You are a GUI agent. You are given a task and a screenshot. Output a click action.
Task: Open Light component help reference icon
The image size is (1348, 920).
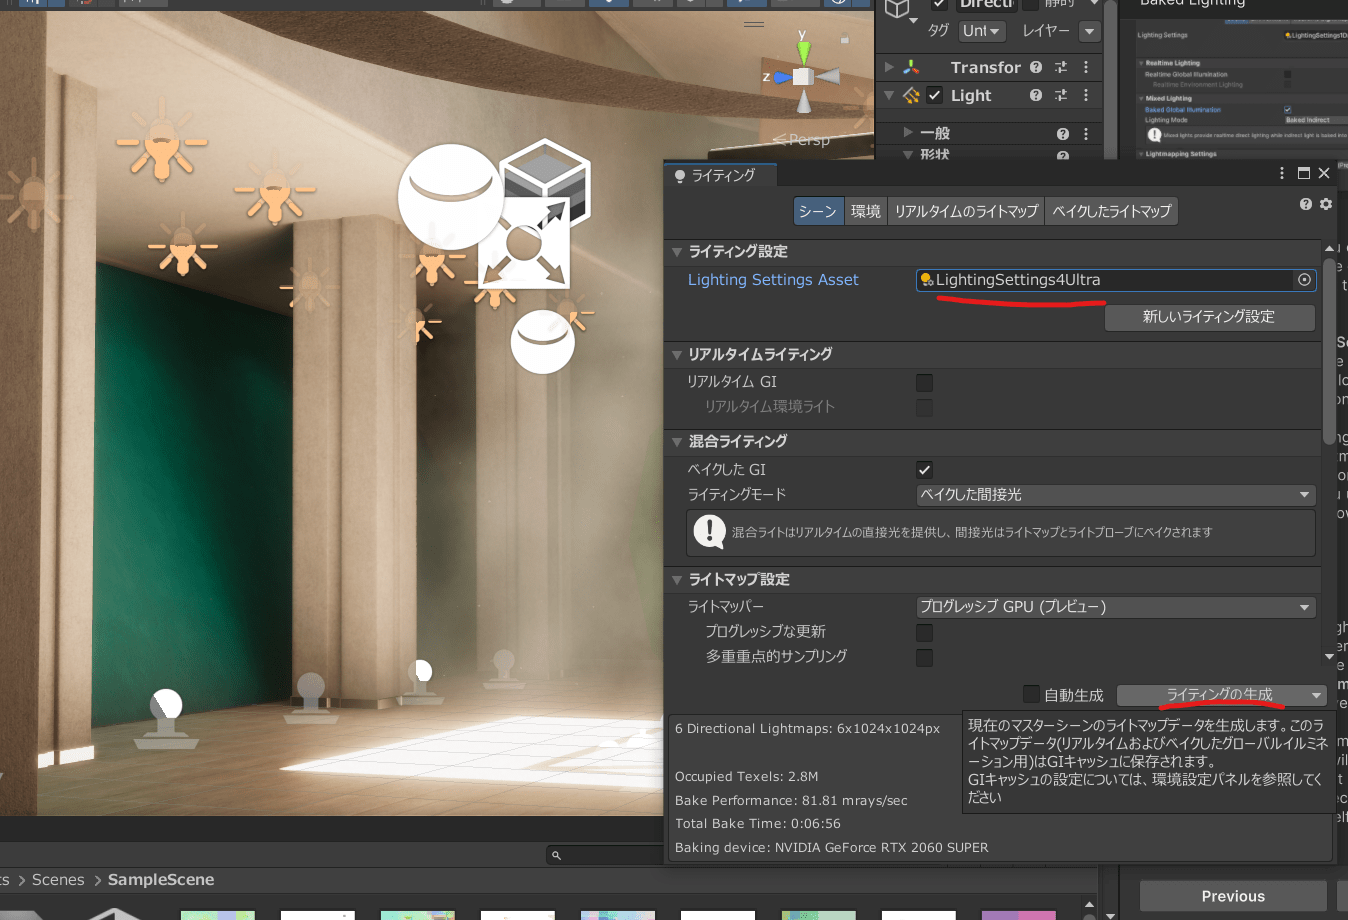click(x=1035, y=95)
